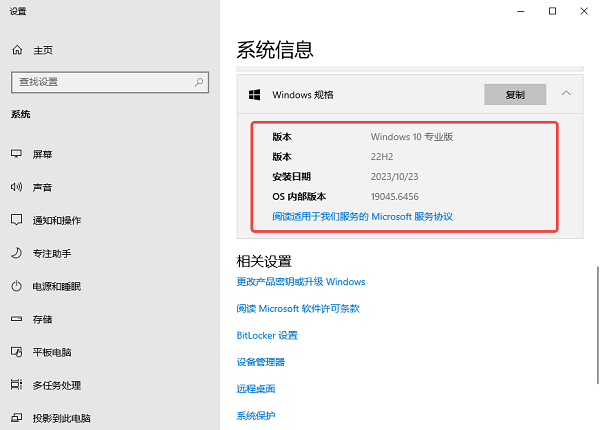Open 专注助手 settings
600x430 pixels.
coord(52,253)
